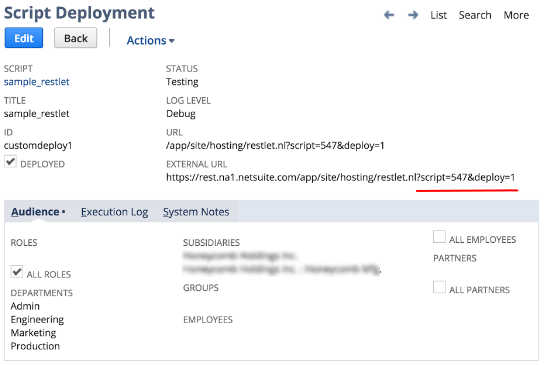544x366 pixels.
Task: Open the sample_restlet script link
Action: coord(36,82)
